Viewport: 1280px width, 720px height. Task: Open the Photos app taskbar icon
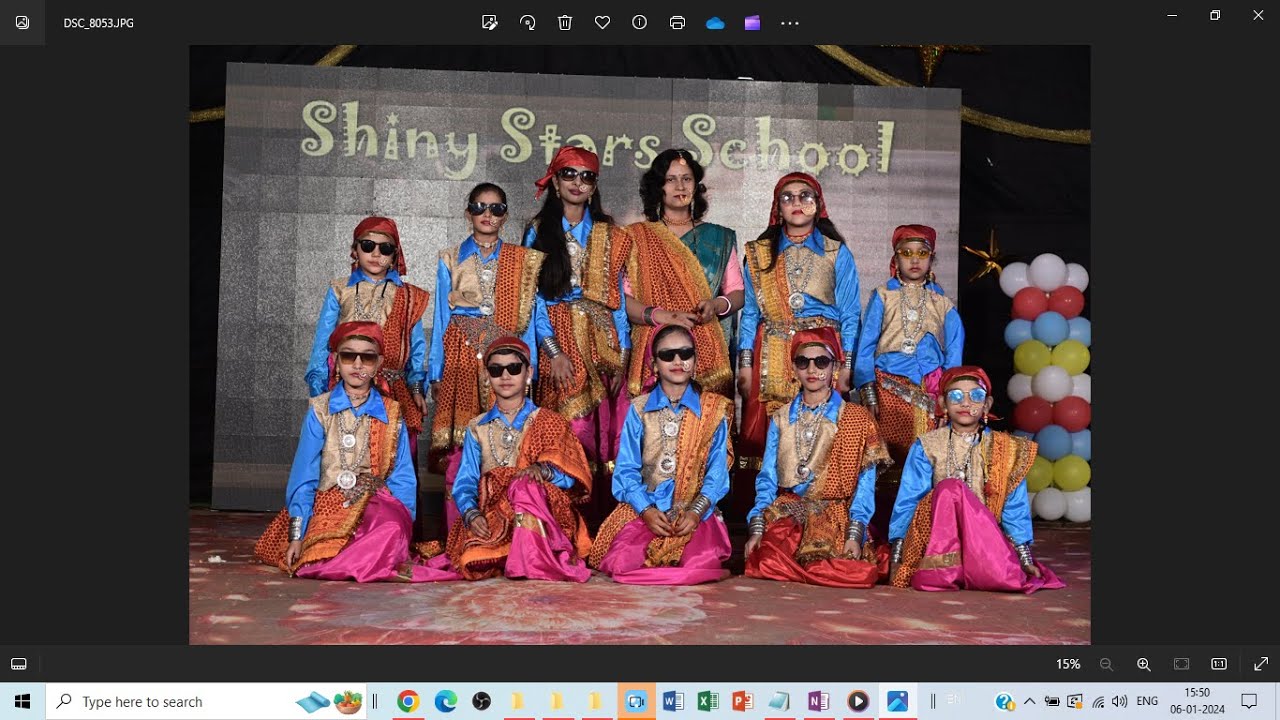coord(897,701)
